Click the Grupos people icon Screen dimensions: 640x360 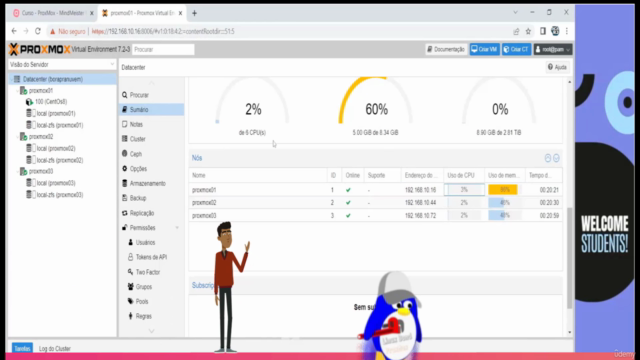pos(131,287)
